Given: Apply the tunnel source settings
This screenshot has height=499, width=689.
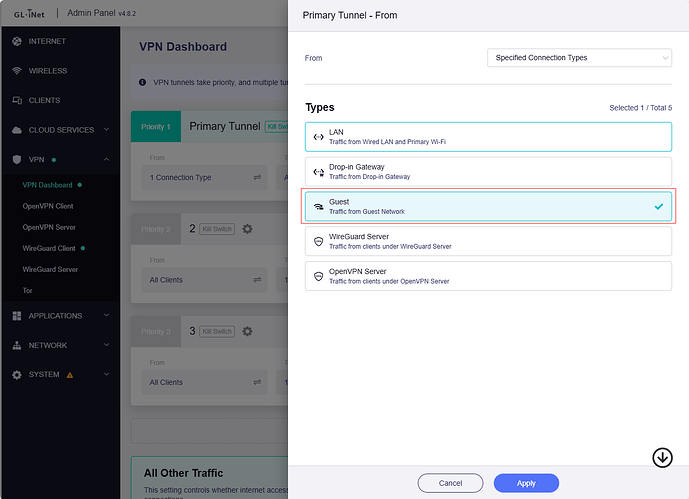Looking at the screenshot, I should click(x=527, y=482).
